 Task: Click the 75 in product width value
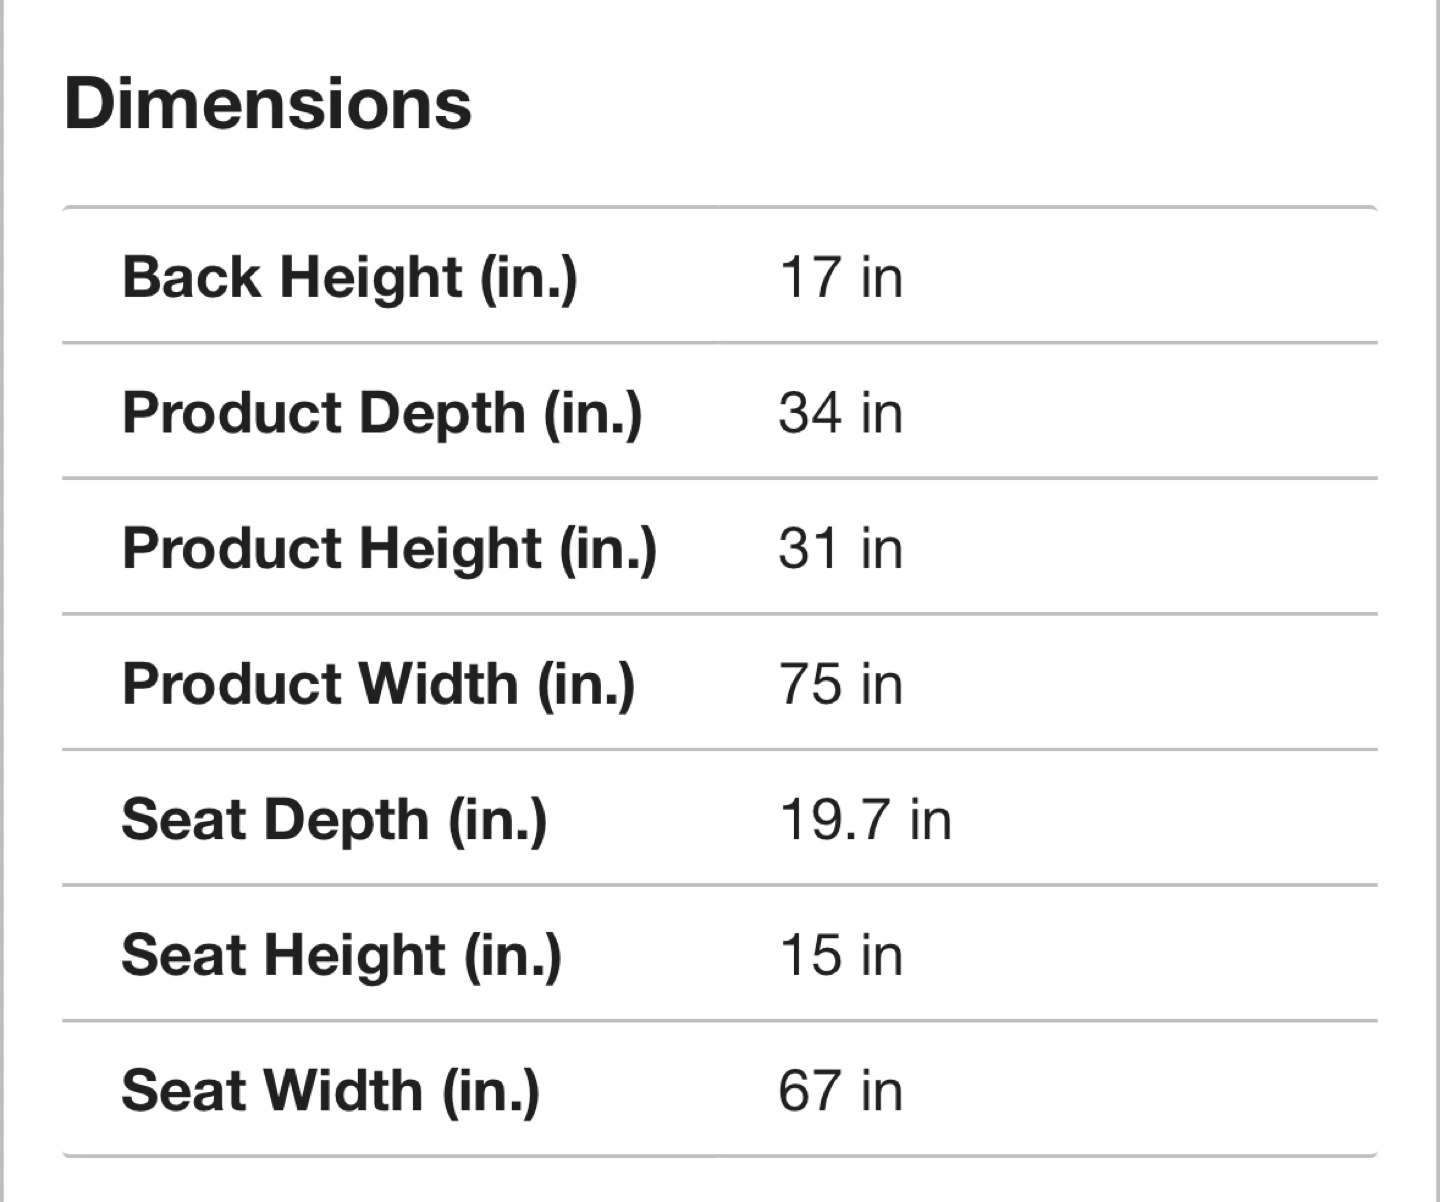[840, 685]
